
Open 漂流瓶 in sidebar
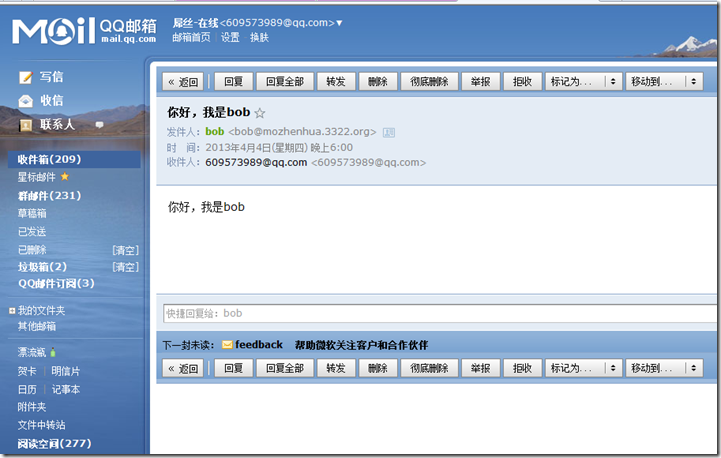click(32, 352)
